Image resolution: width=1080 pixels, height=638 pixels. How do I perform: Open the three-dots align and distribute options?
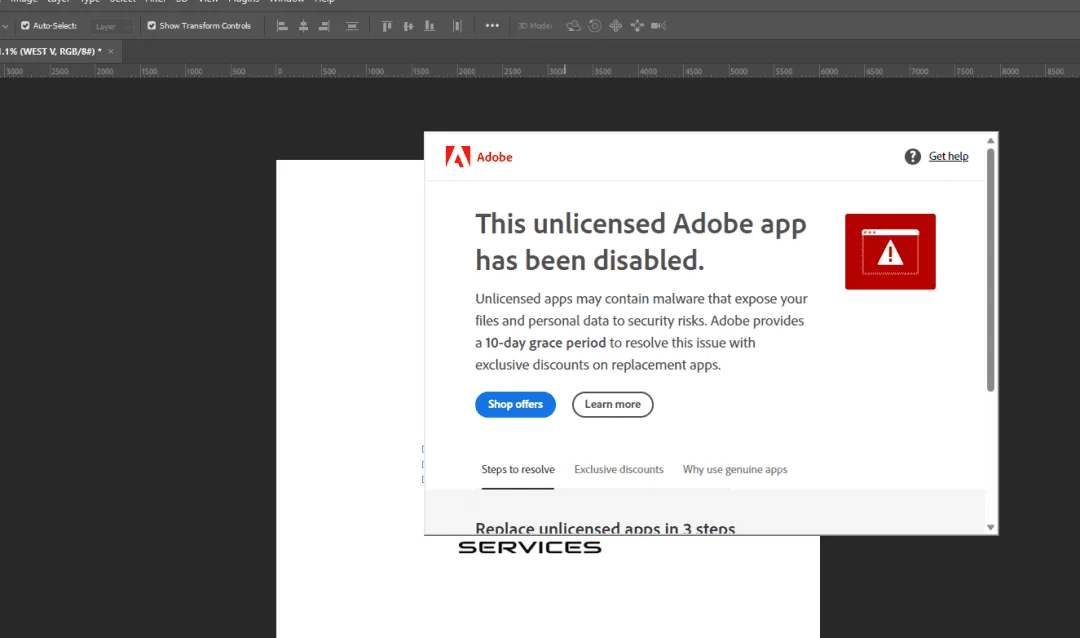pos(492,25)
